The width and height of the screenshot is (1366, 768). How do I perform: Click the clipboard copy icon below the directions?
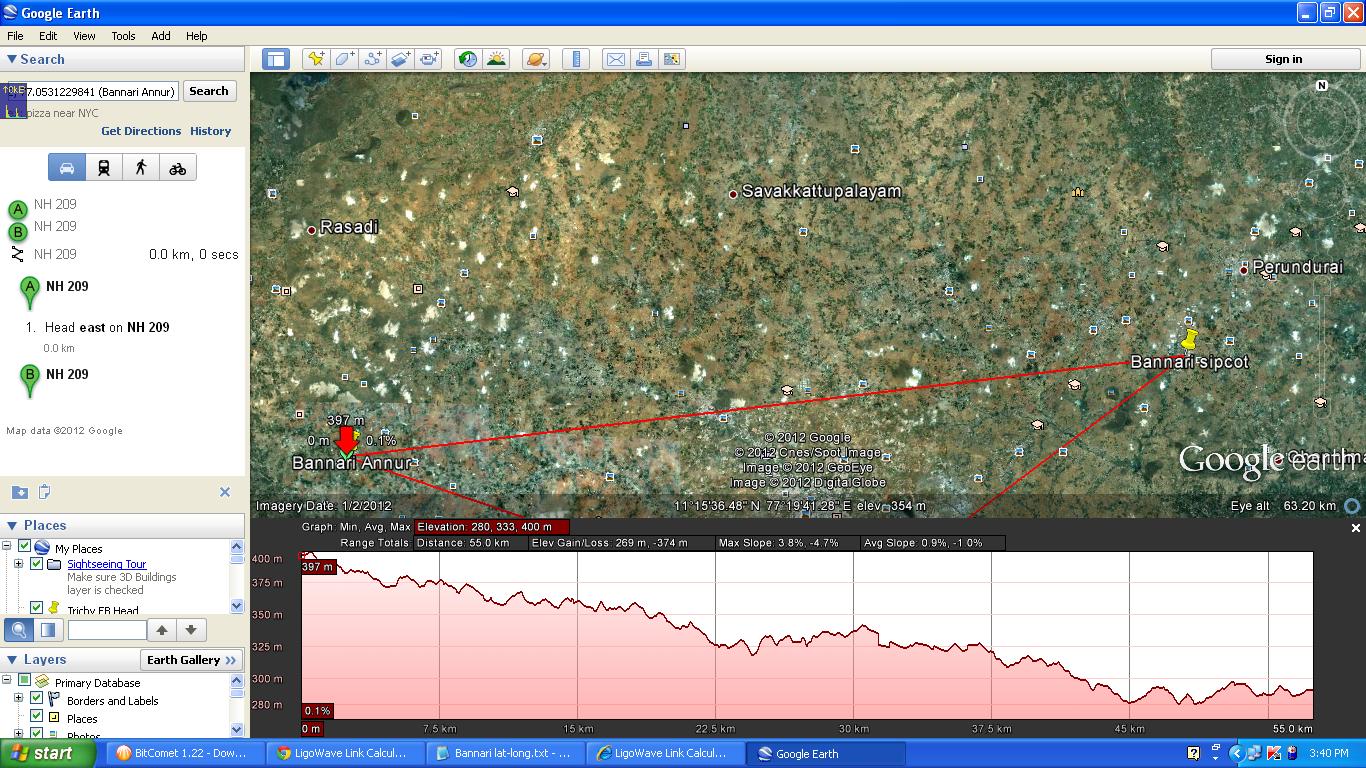(44, 492)
